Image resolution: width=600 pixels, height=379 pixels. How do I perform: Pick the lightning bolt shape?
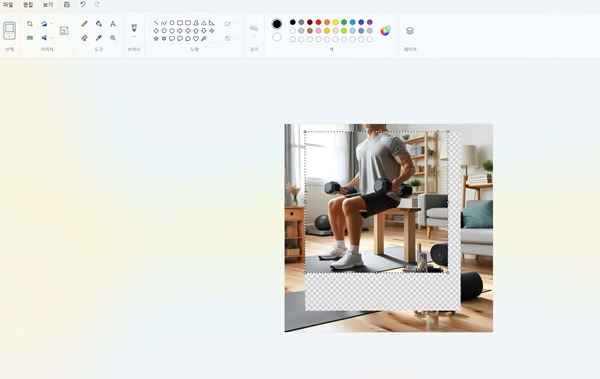(x=204, y=39)
